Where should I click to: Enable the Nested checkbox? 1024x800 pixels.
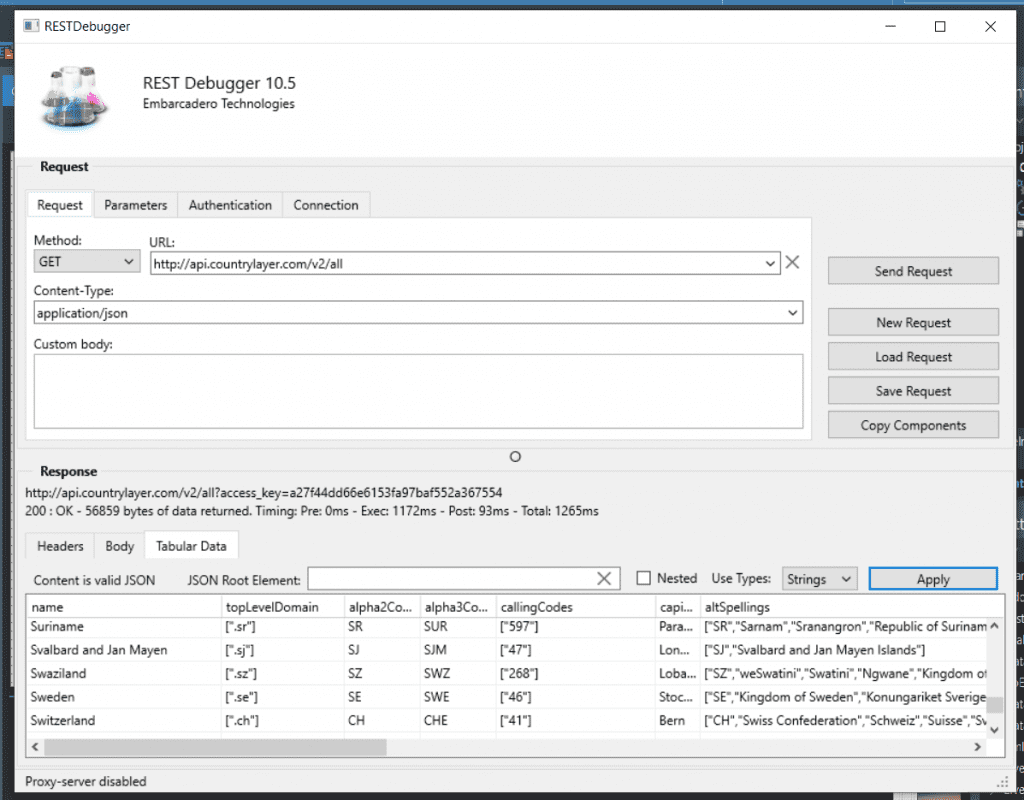[644, 578]
